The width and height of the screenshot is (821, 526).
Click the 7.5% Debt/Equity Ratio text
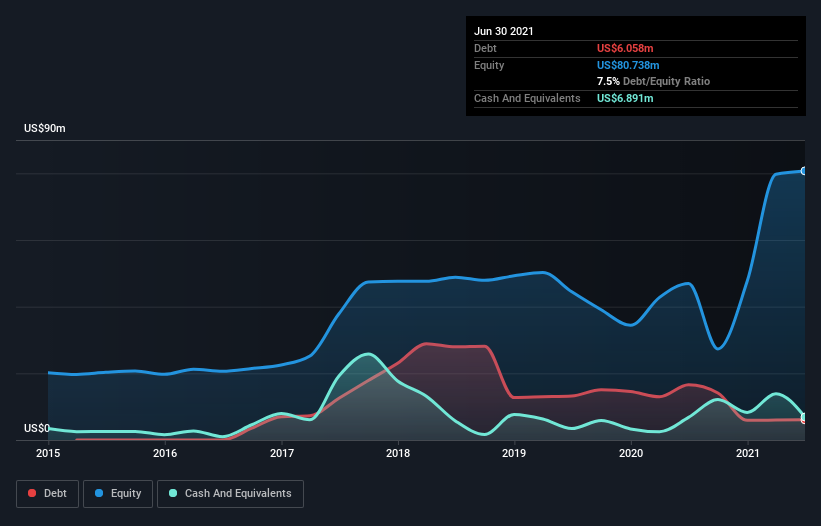(653, 82)
